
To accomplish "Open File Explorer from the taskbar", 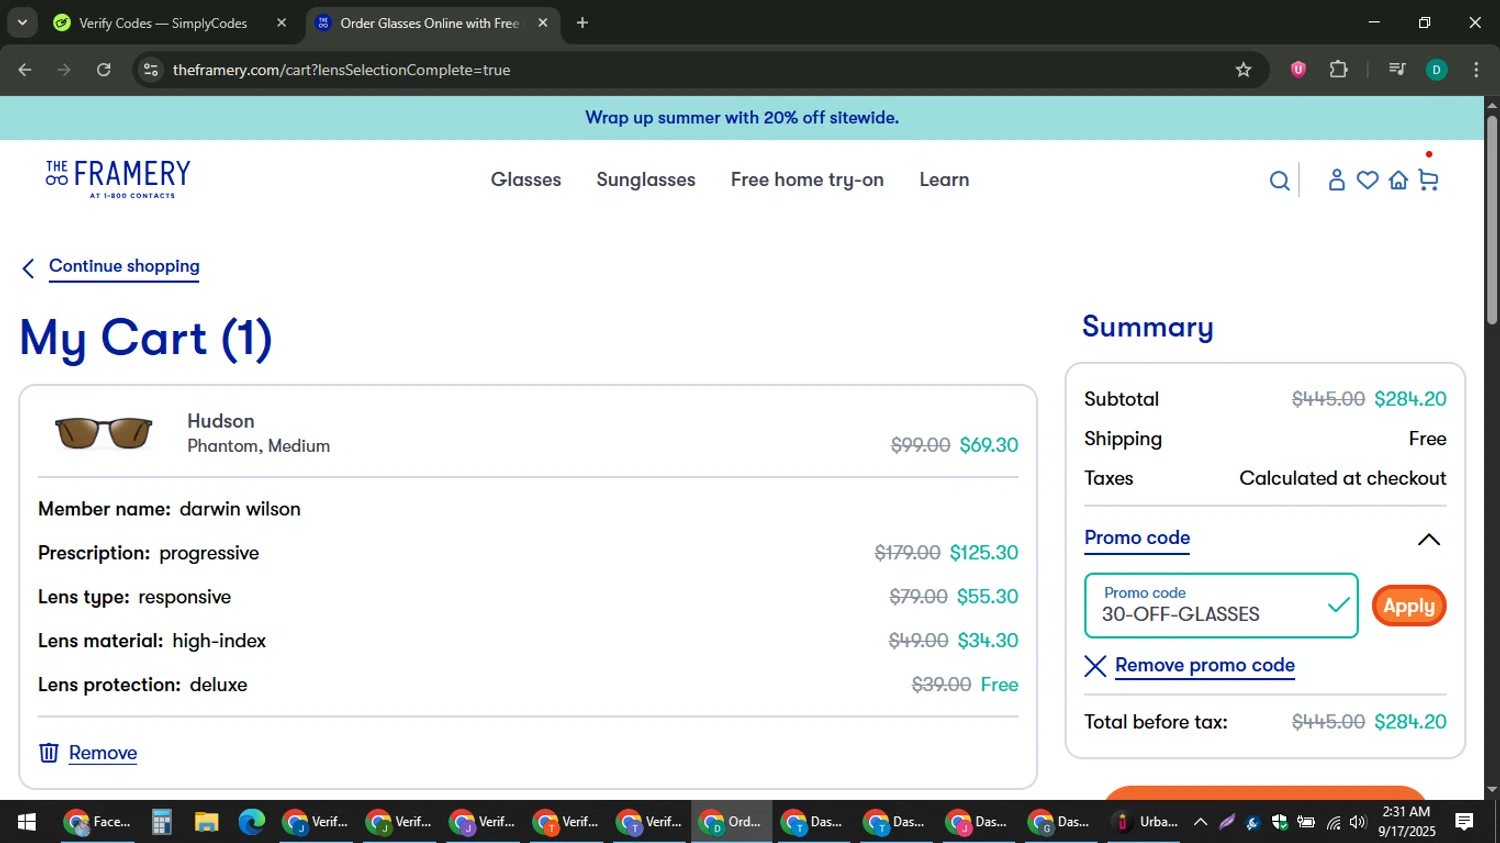I will click(x=206, y=822).
